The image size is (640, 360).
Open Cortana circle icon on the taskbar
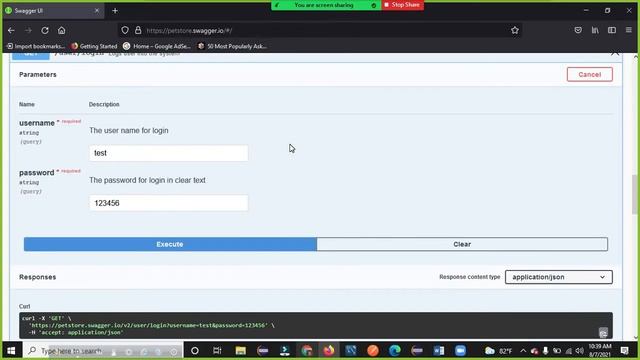click(195, 351)
